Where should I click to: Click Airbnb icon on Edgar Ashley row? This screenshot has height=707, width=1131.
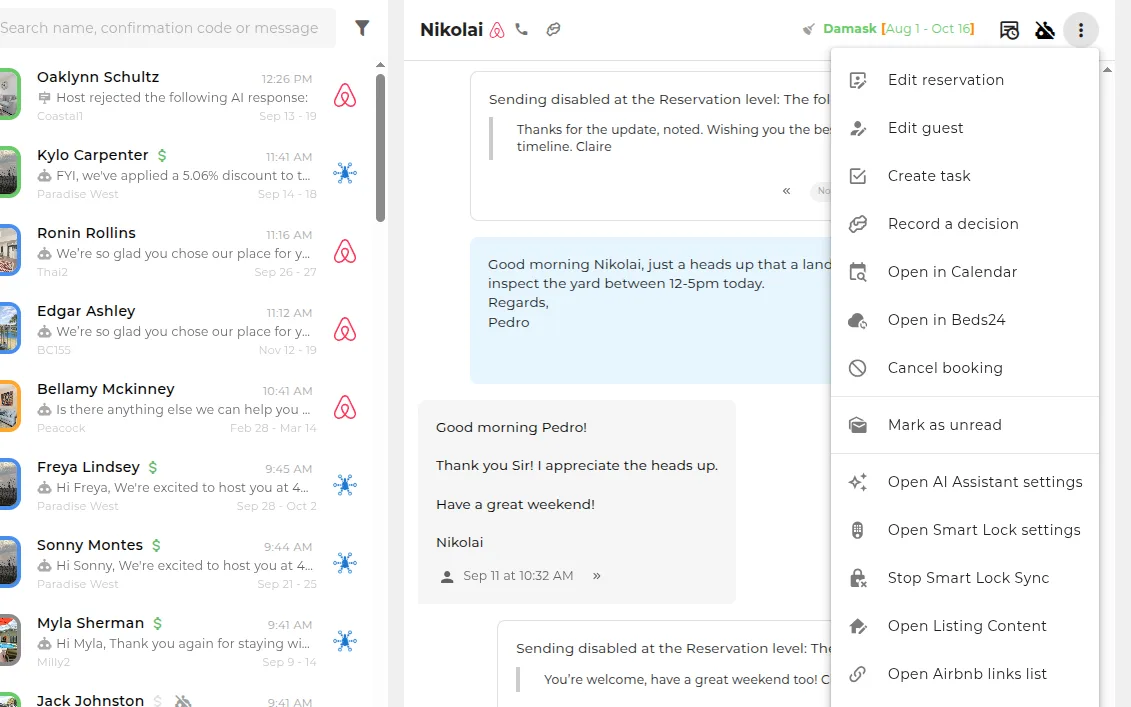(345, 329)
